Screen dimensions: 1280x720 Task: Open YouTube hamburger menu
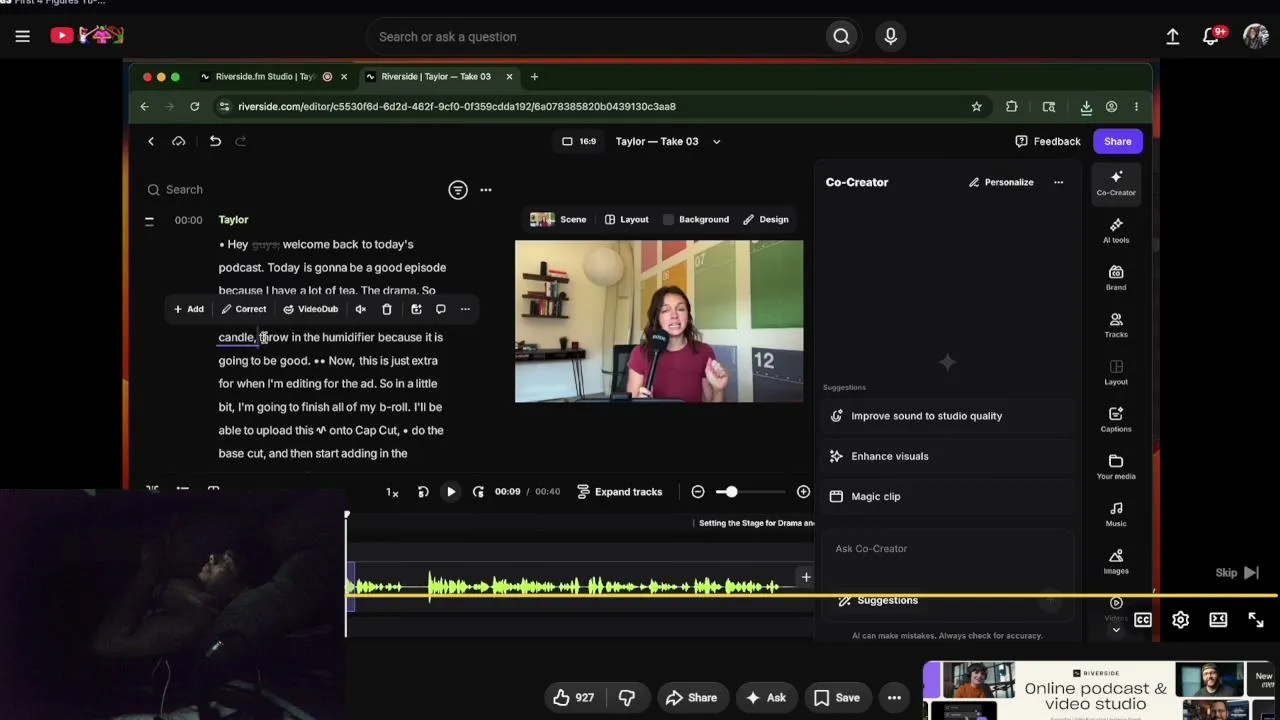pyautogui.click(x=22, y=36)
